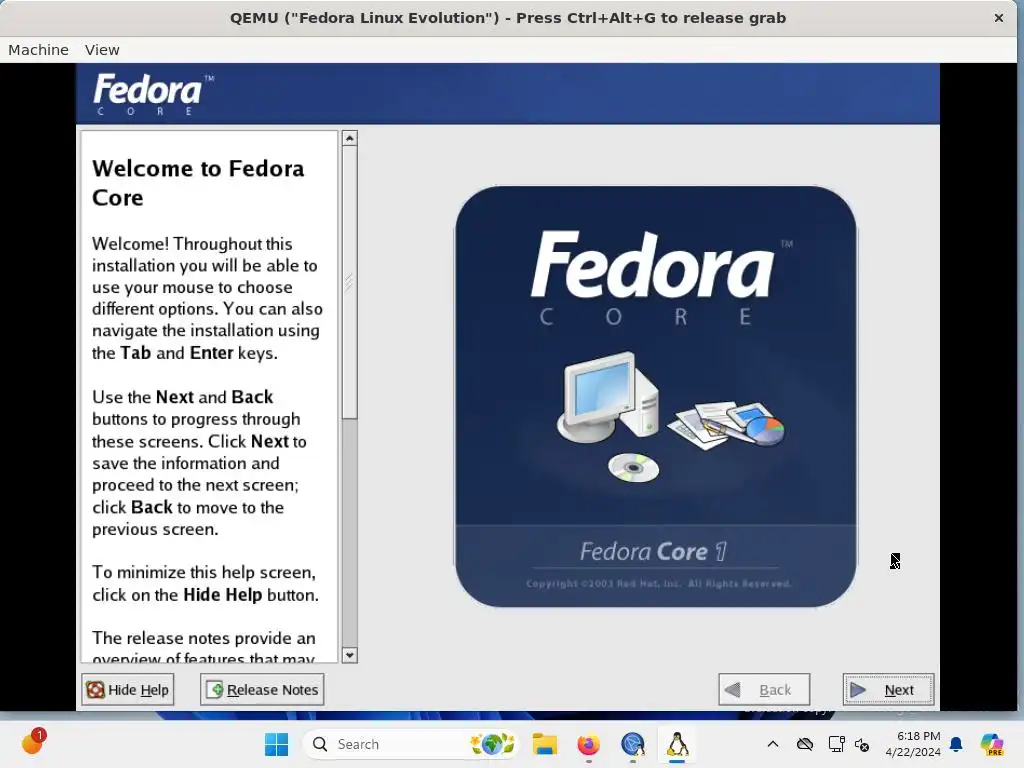Viewport: 1024px width, 768px height.
Task: Click help panel scroll up arrow
Action: (x=349, y=138)
